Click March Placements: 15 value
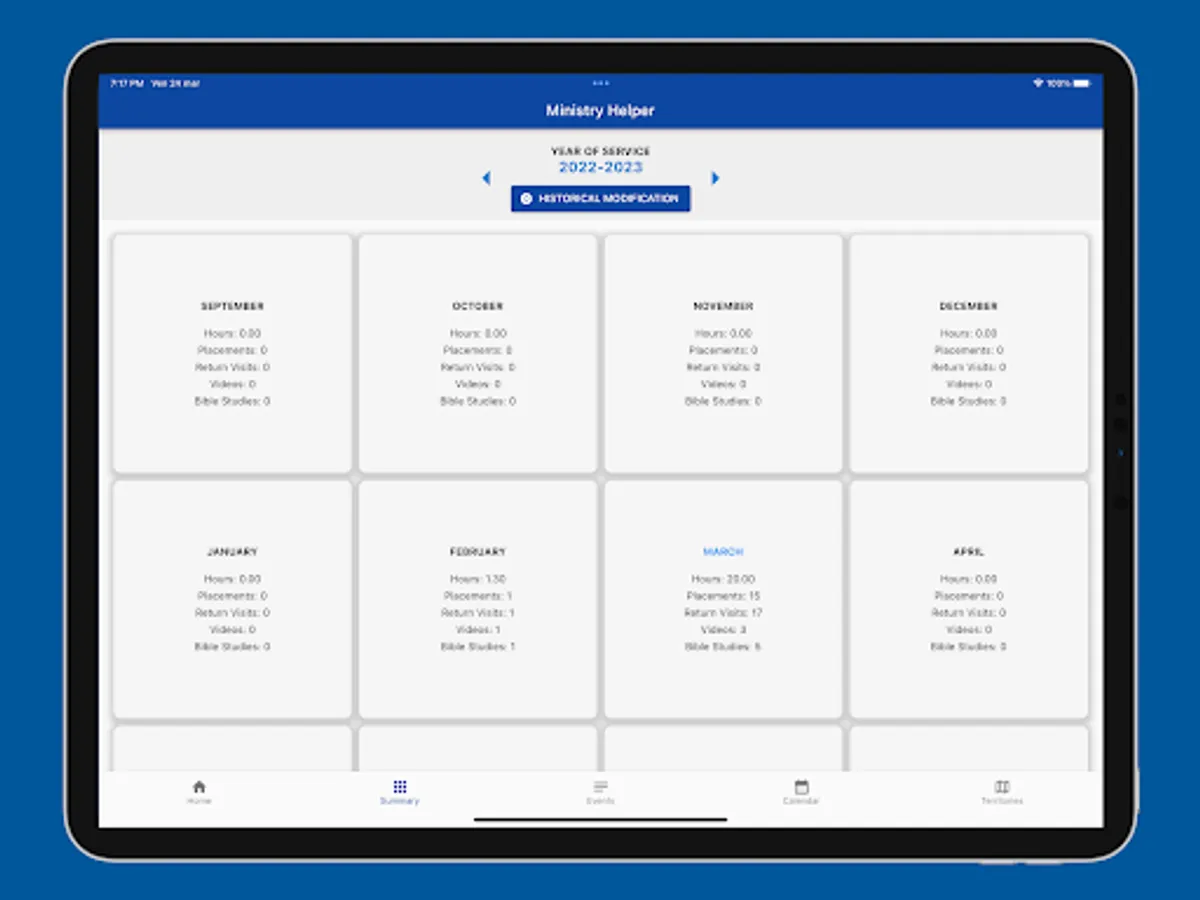Screen dimensions: 1200x900 [723, 596]
